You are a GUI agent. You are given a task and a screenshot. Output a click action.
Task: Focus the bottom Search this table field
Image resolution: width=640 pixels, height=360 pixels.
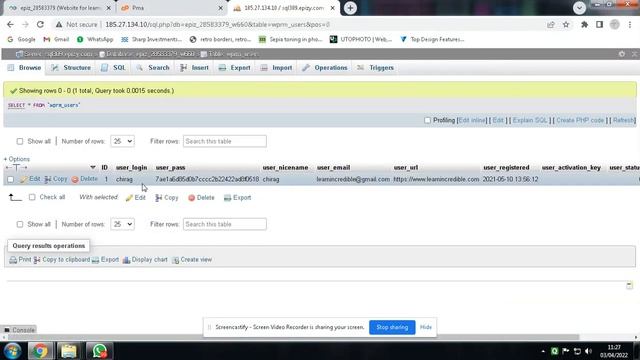[x=224, y=224]
